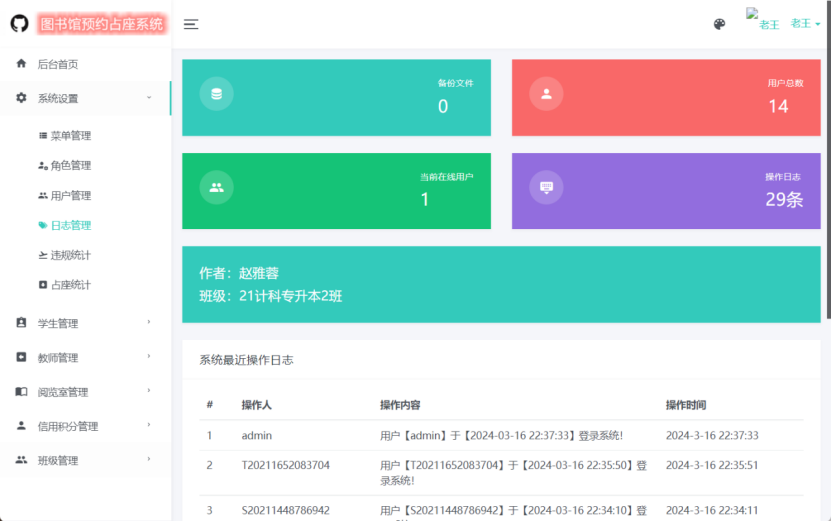Click the 操作人 column header

click(257, 405)
